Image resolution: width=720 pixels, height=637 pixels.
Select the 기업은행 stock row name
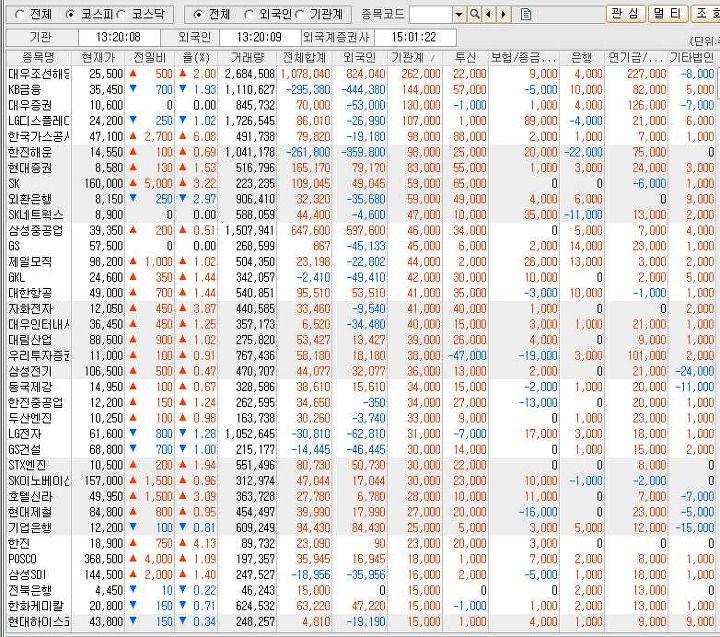point(30,528)
